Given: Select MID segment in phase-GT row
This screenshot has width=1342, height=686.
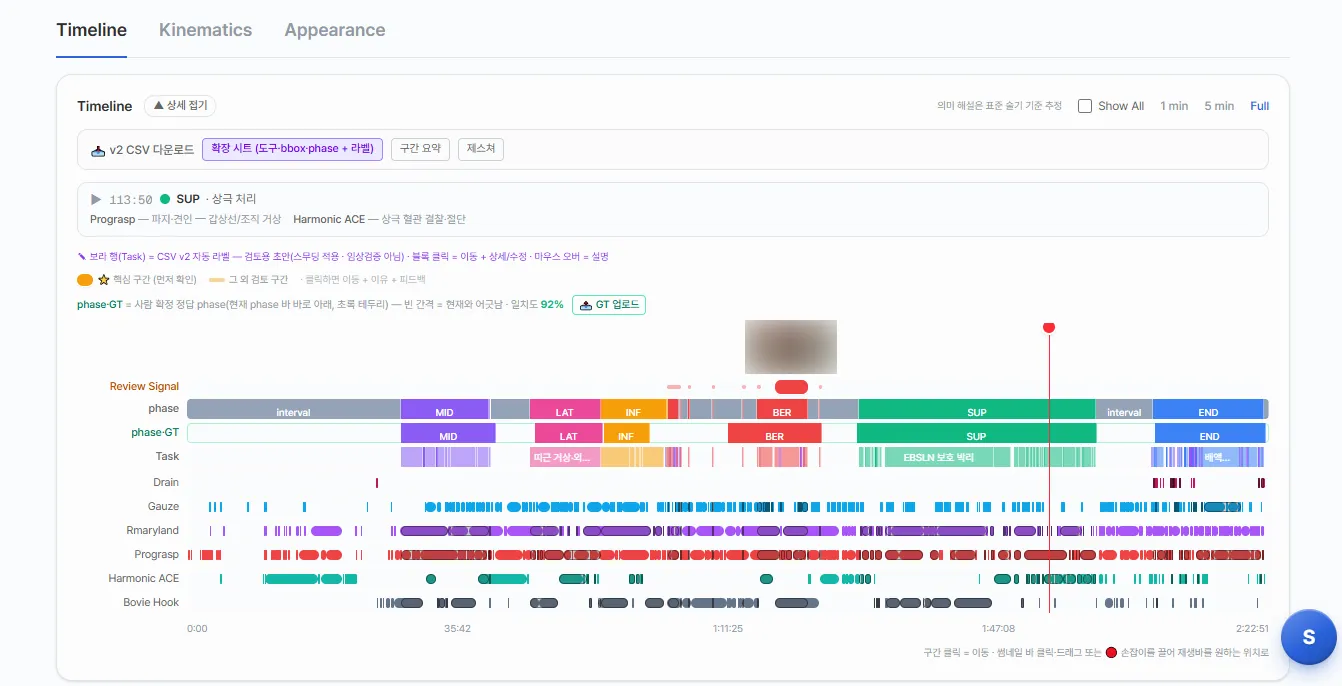Looking at the screenshot, I should [x=448, y=433].
